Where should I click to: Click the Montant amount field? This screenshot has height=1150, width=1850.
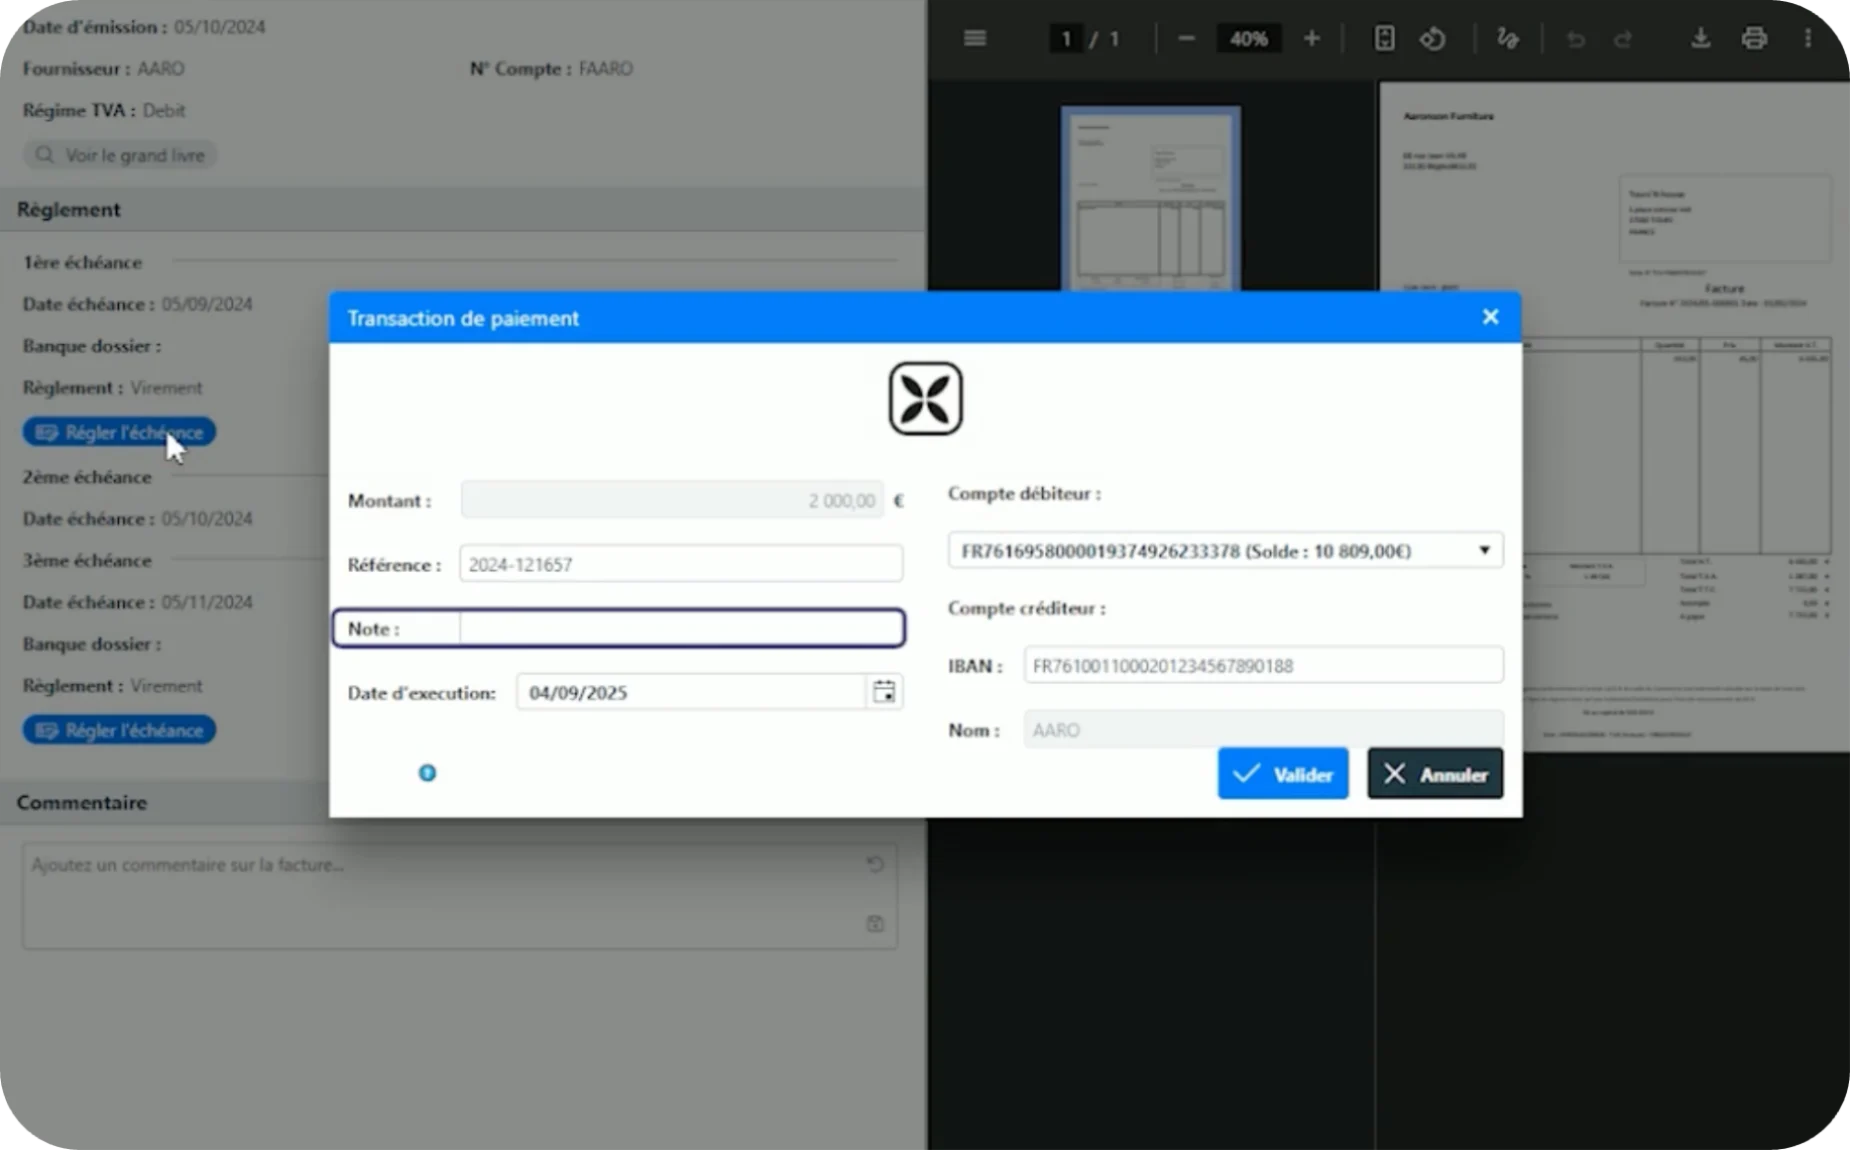[672, 500]
